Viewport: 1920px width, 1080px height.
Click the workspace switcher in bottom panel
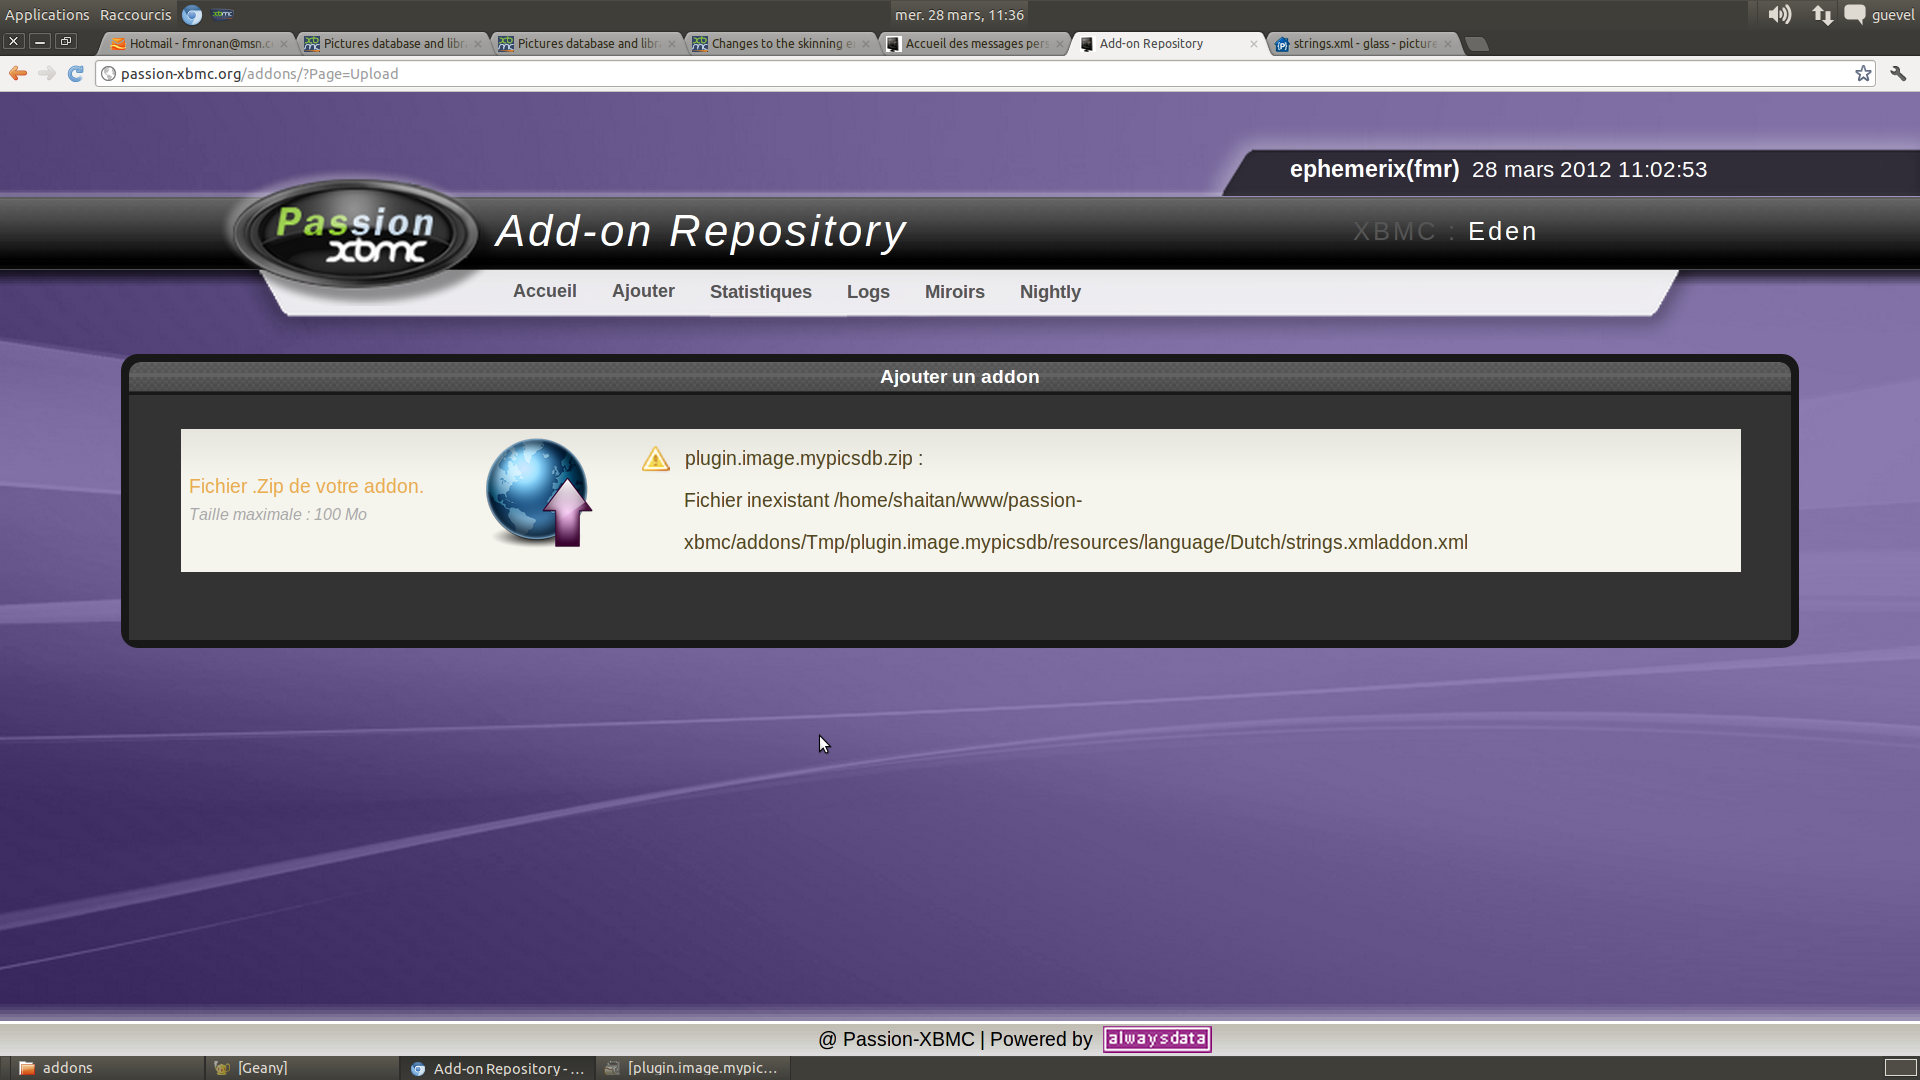[x=1900, y=1068]
